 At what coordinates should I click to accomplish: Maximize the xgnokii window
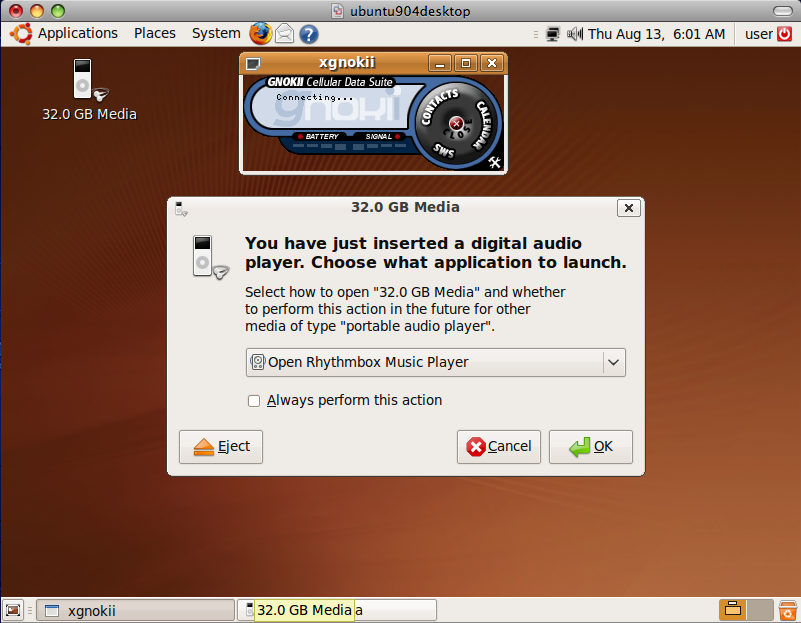click(466, 63)
